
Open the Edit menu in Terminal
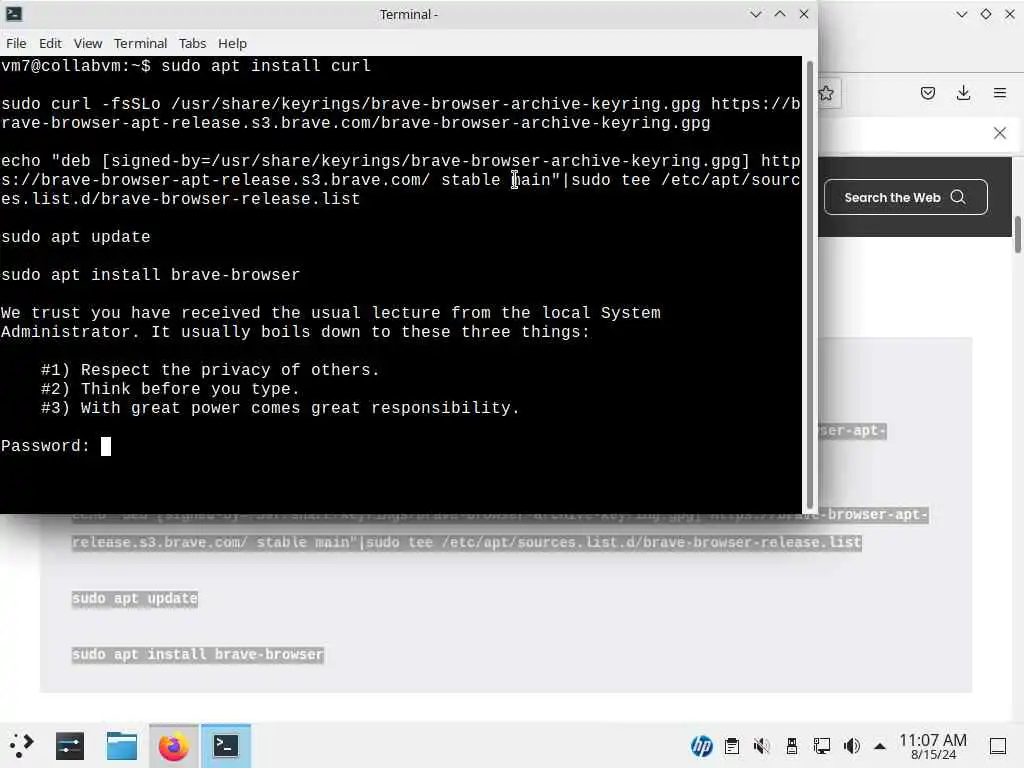[x=50, y=43]
